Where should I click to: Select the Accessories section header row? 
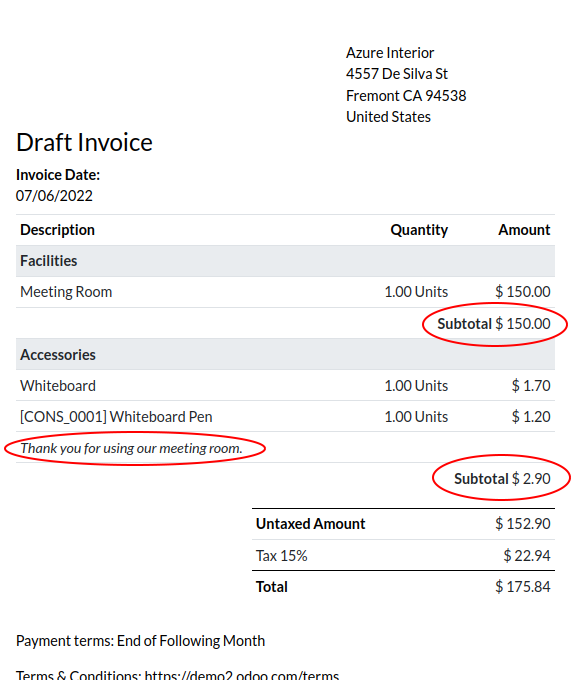click(x=285, y=355)
